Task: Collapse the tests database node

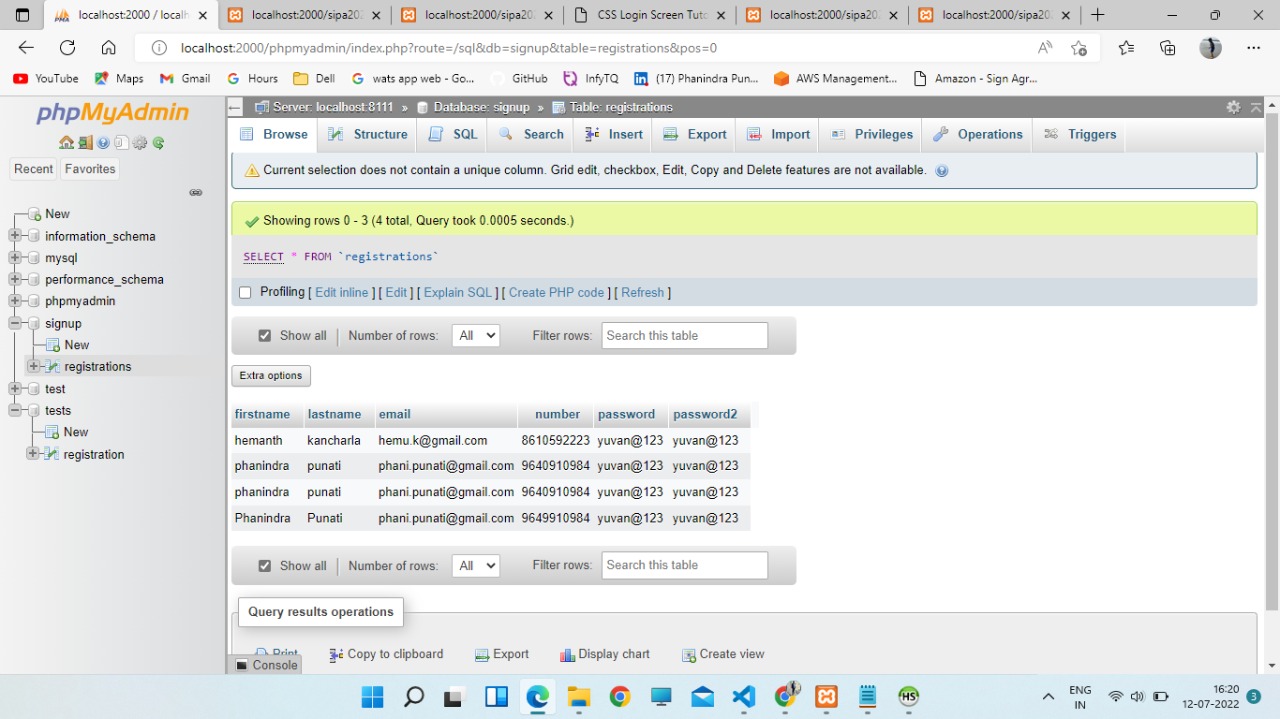Action: [x=15, y=410]
